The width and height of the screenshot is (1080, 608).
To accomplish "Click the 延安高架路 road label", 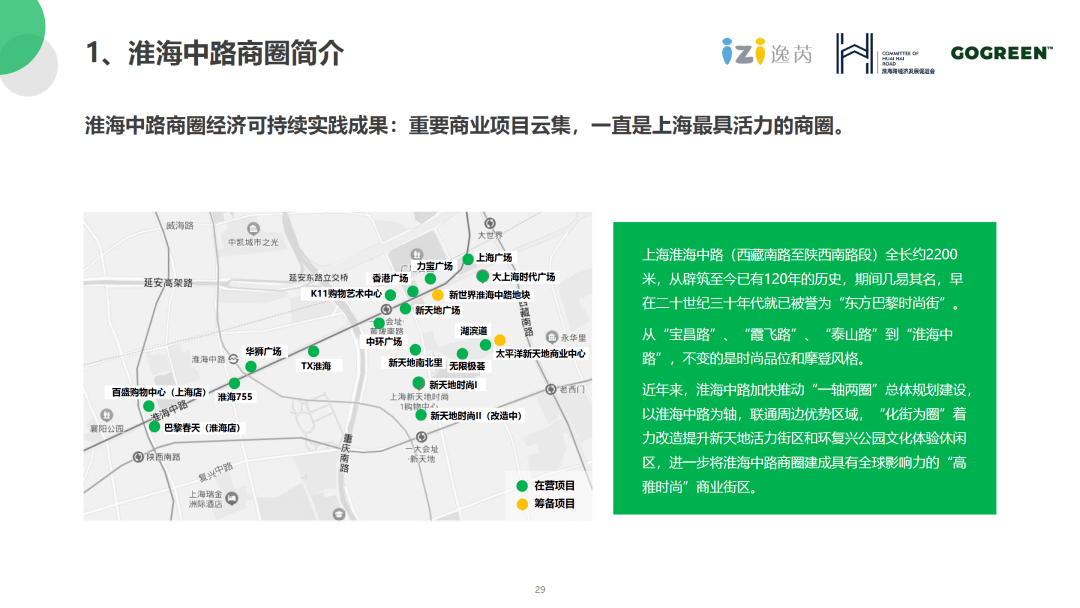I will (168, 283).
